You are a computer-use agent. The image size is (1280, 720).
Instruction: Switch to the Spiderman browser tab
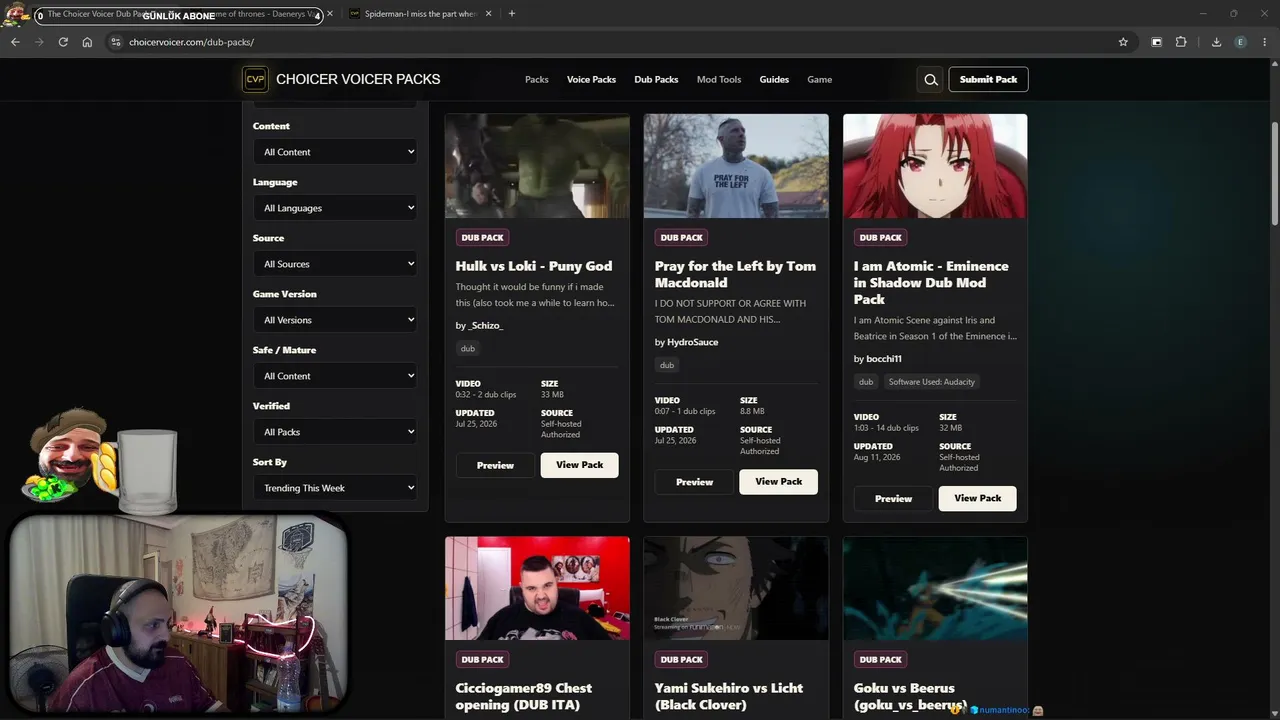pos(418,14)
